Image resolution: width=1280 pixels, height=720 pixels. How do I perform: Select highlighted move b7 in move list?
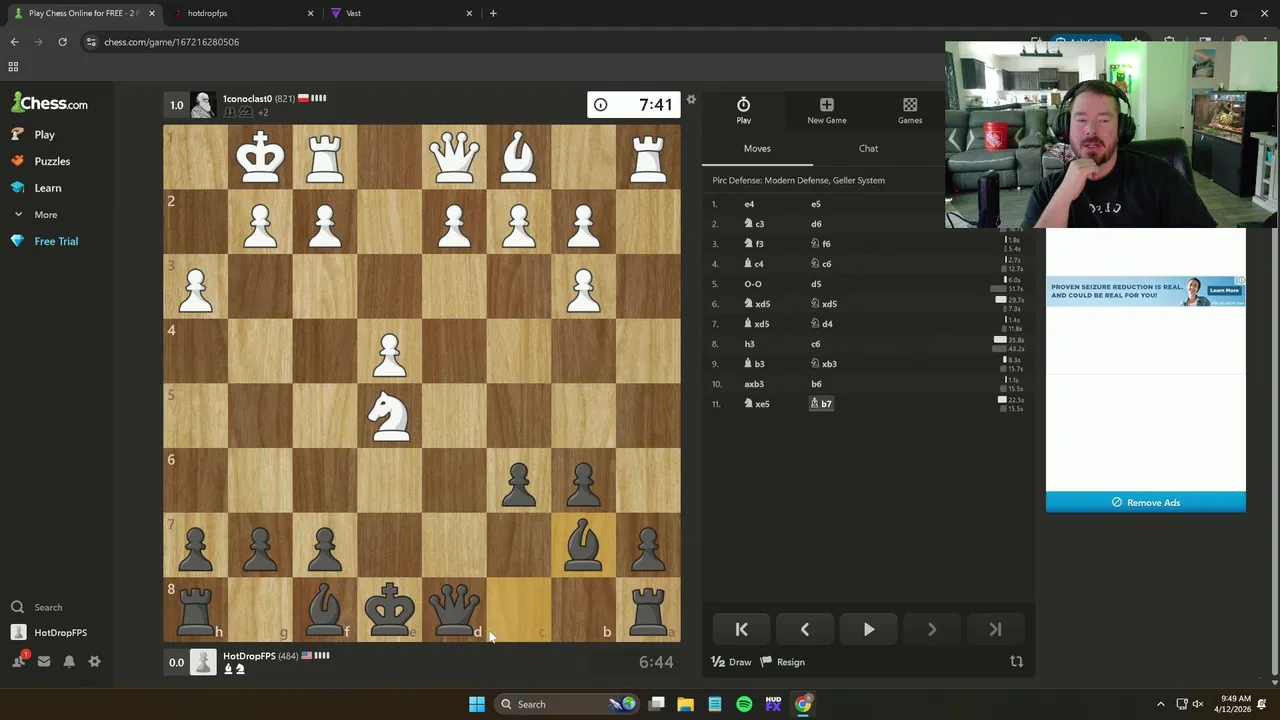821,404
